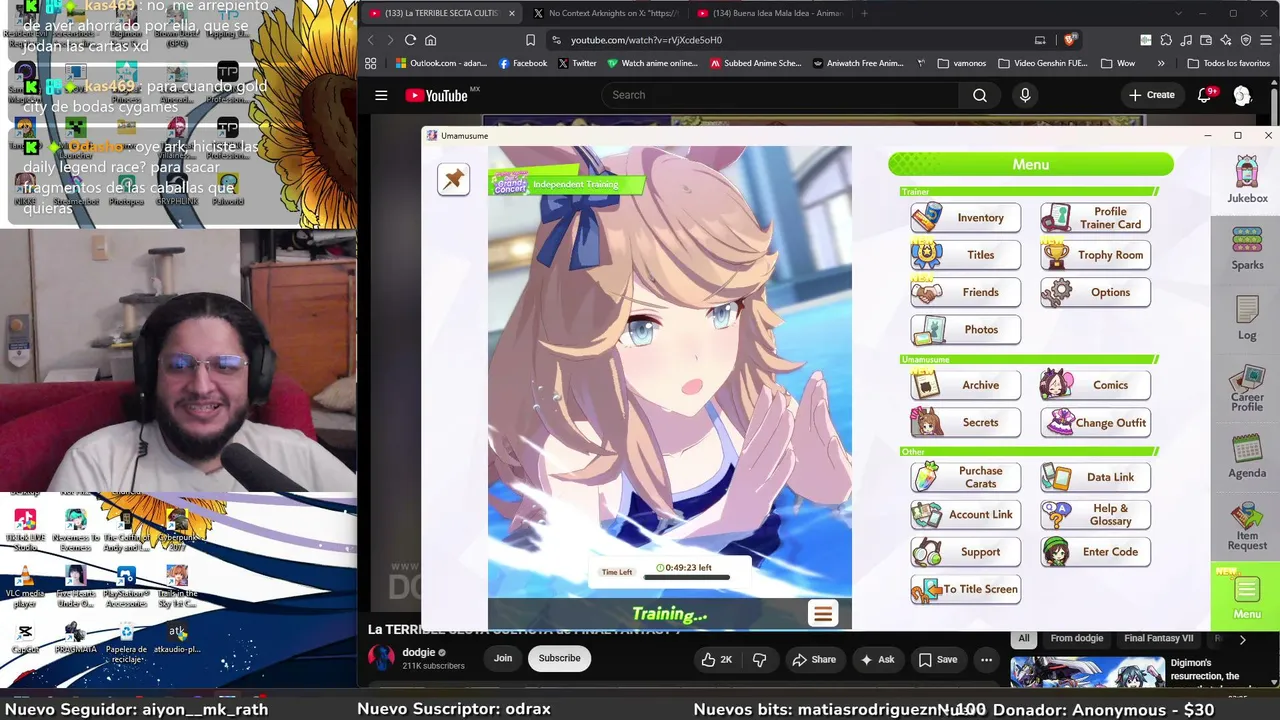
Task: Select the Final Fantasy VII filter chip
Action: [x=1158, y=638]
